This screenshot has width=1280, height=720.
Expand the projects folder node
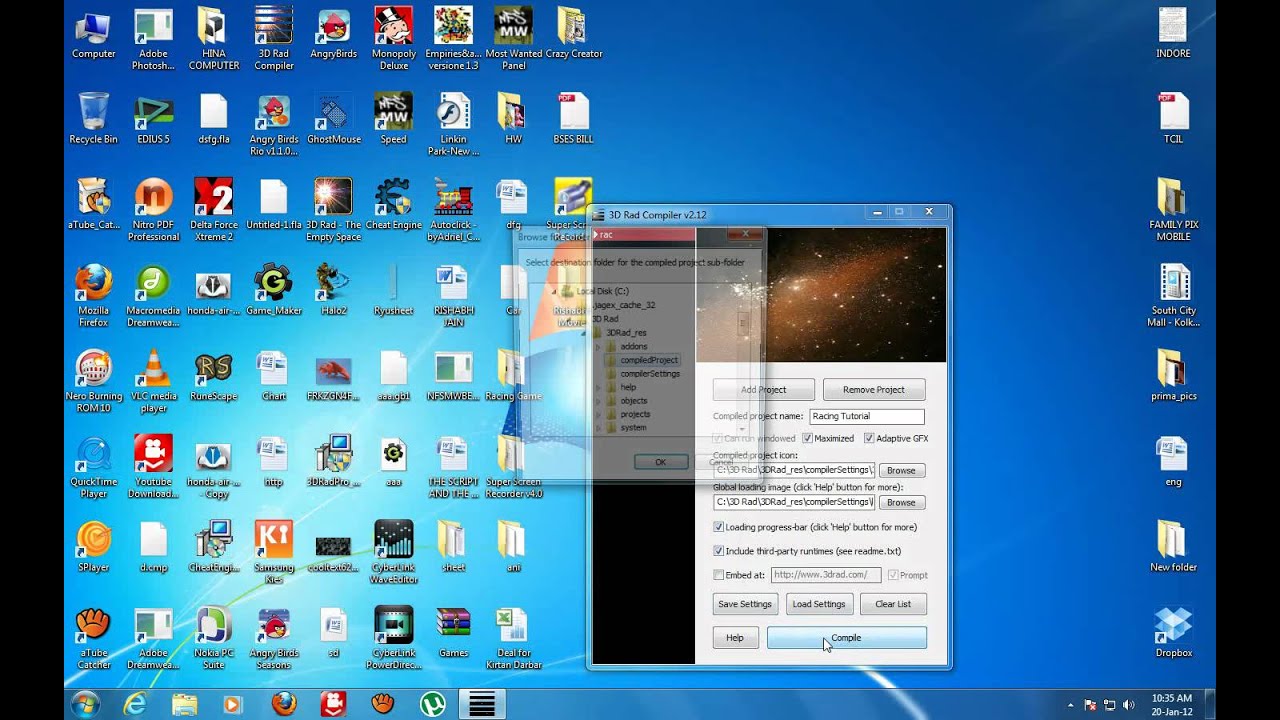point(598,414)
